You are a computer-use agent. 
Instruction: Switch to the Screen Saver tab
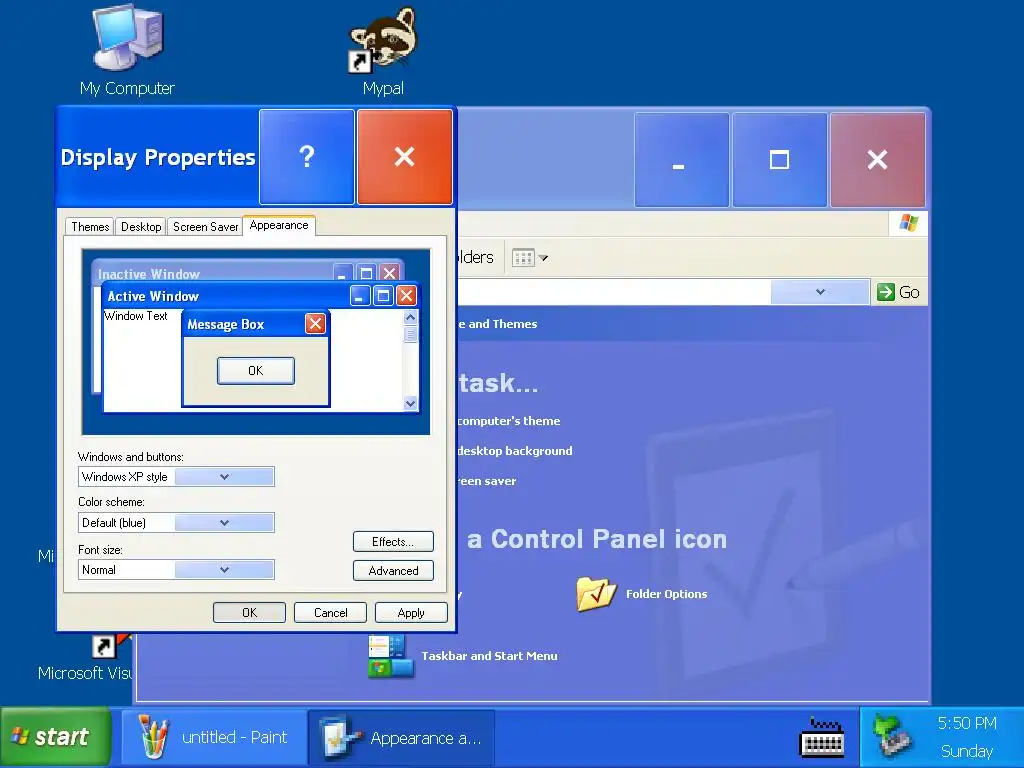click(x=205, y=227)
